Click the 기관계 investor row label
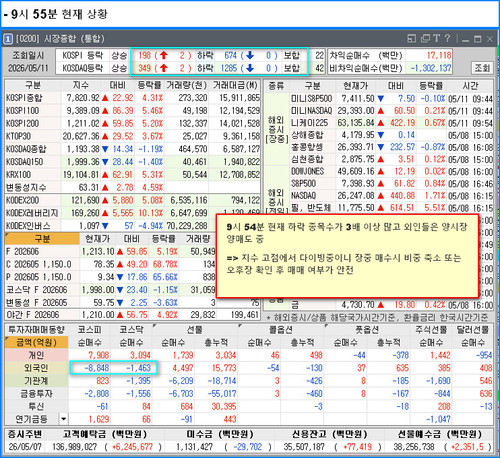The image size is (500, 458). [36, 381]
